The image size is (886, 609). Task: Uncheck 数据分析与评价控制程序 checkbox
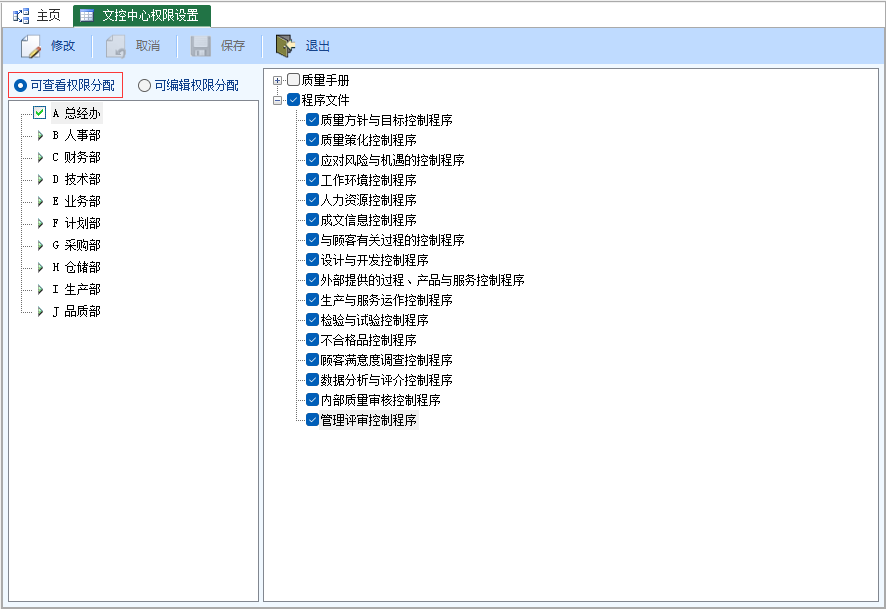pyautogui.click(x=312, y=380)
